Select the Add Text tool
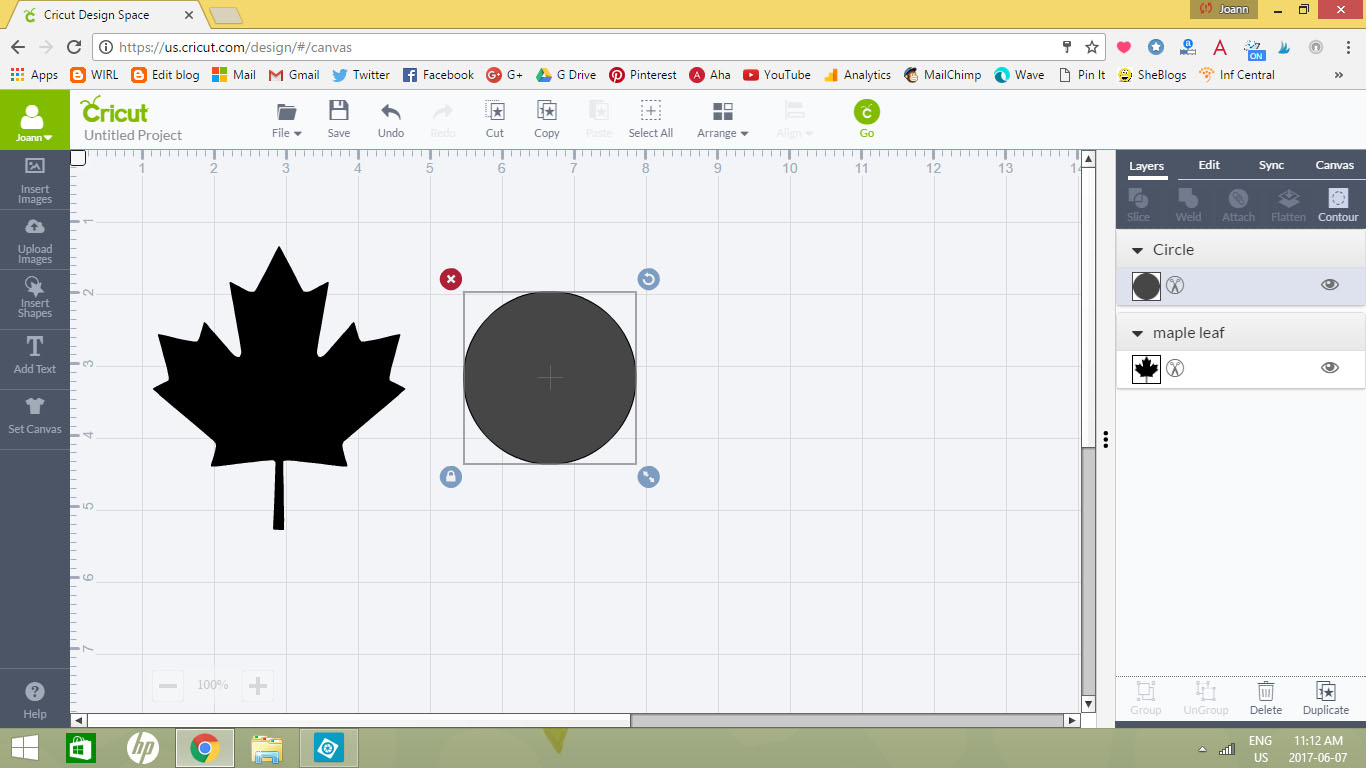Screen dimensions: 1366x768 pyautogui.click(x=34, y=355)
